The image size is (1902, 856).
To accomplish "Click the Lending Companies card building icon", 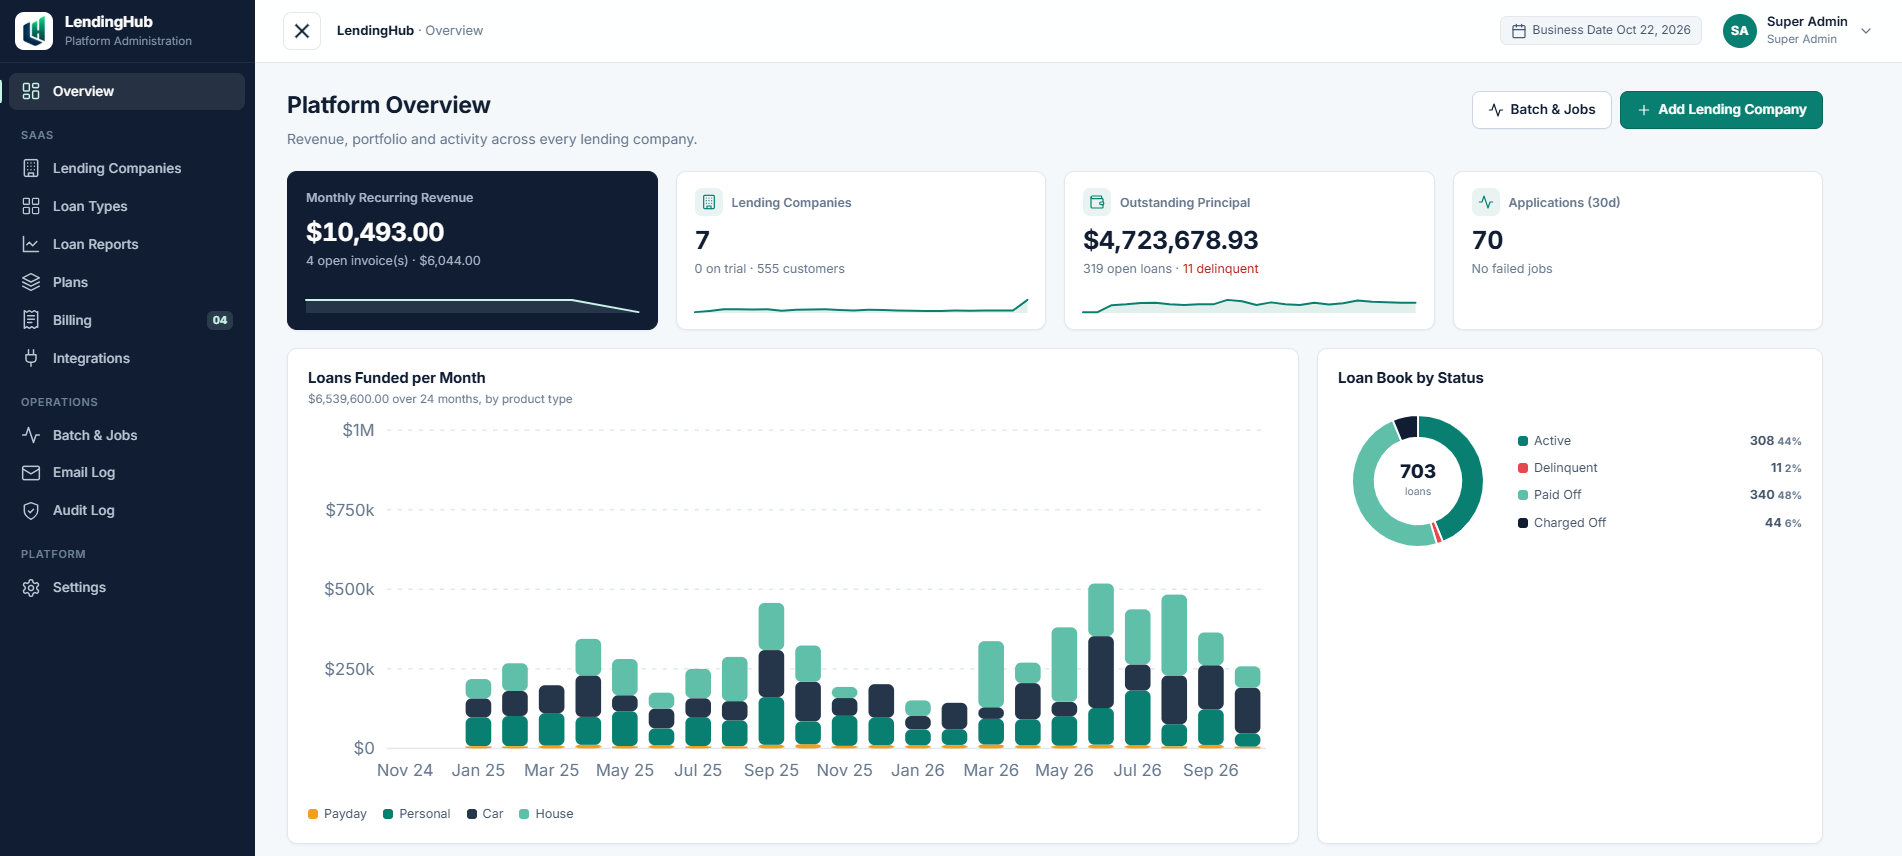I will coord(708,202).
